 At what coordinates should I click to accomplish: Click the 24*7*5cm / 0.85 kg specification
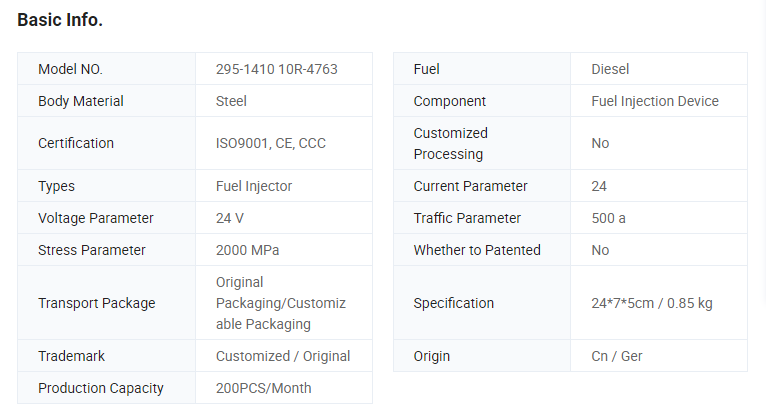(x=652, y=303)
